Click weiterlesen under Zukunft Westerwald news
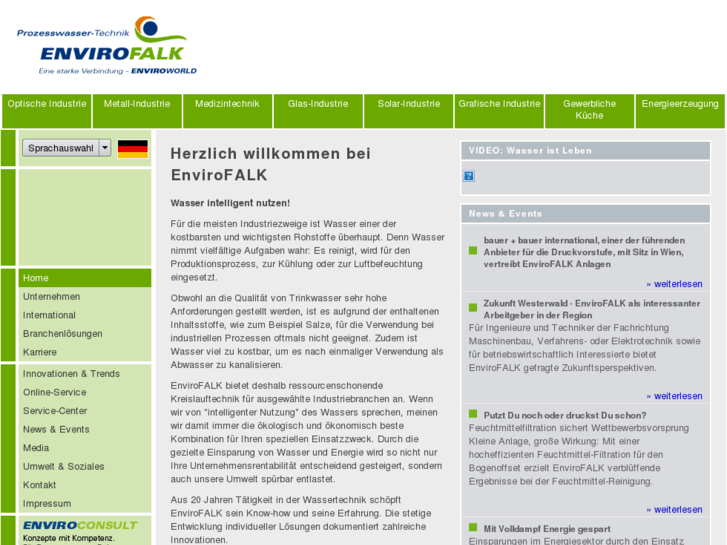Screen dimensions: 727x545 (675, 396)
